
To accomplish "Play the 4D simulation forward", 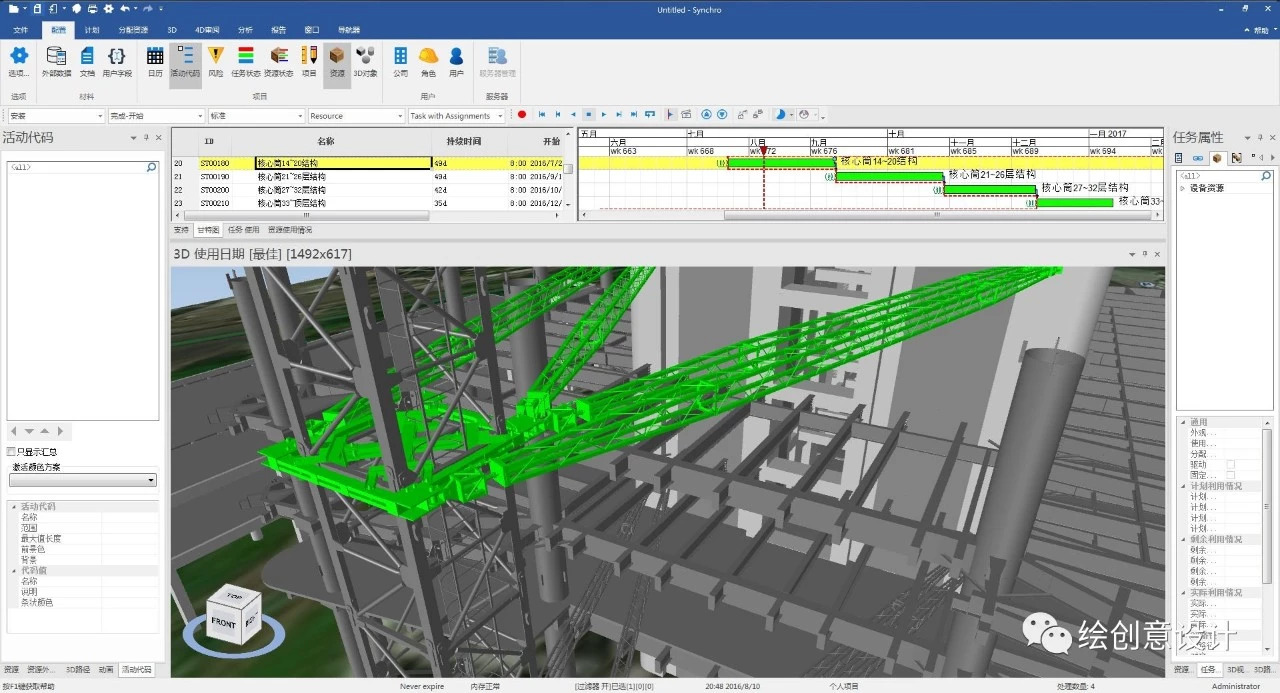I will (604, 115).
